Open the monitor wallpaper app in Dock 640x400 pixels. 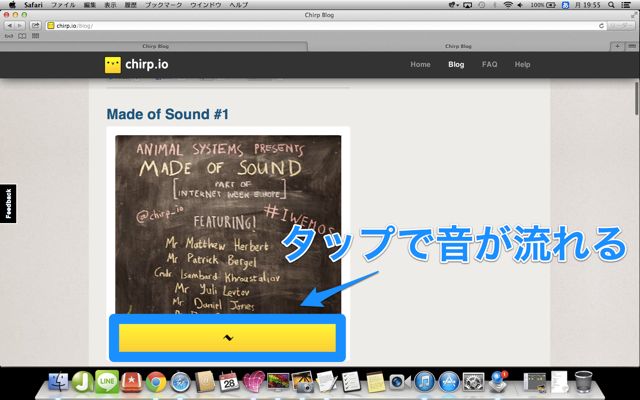278,382
